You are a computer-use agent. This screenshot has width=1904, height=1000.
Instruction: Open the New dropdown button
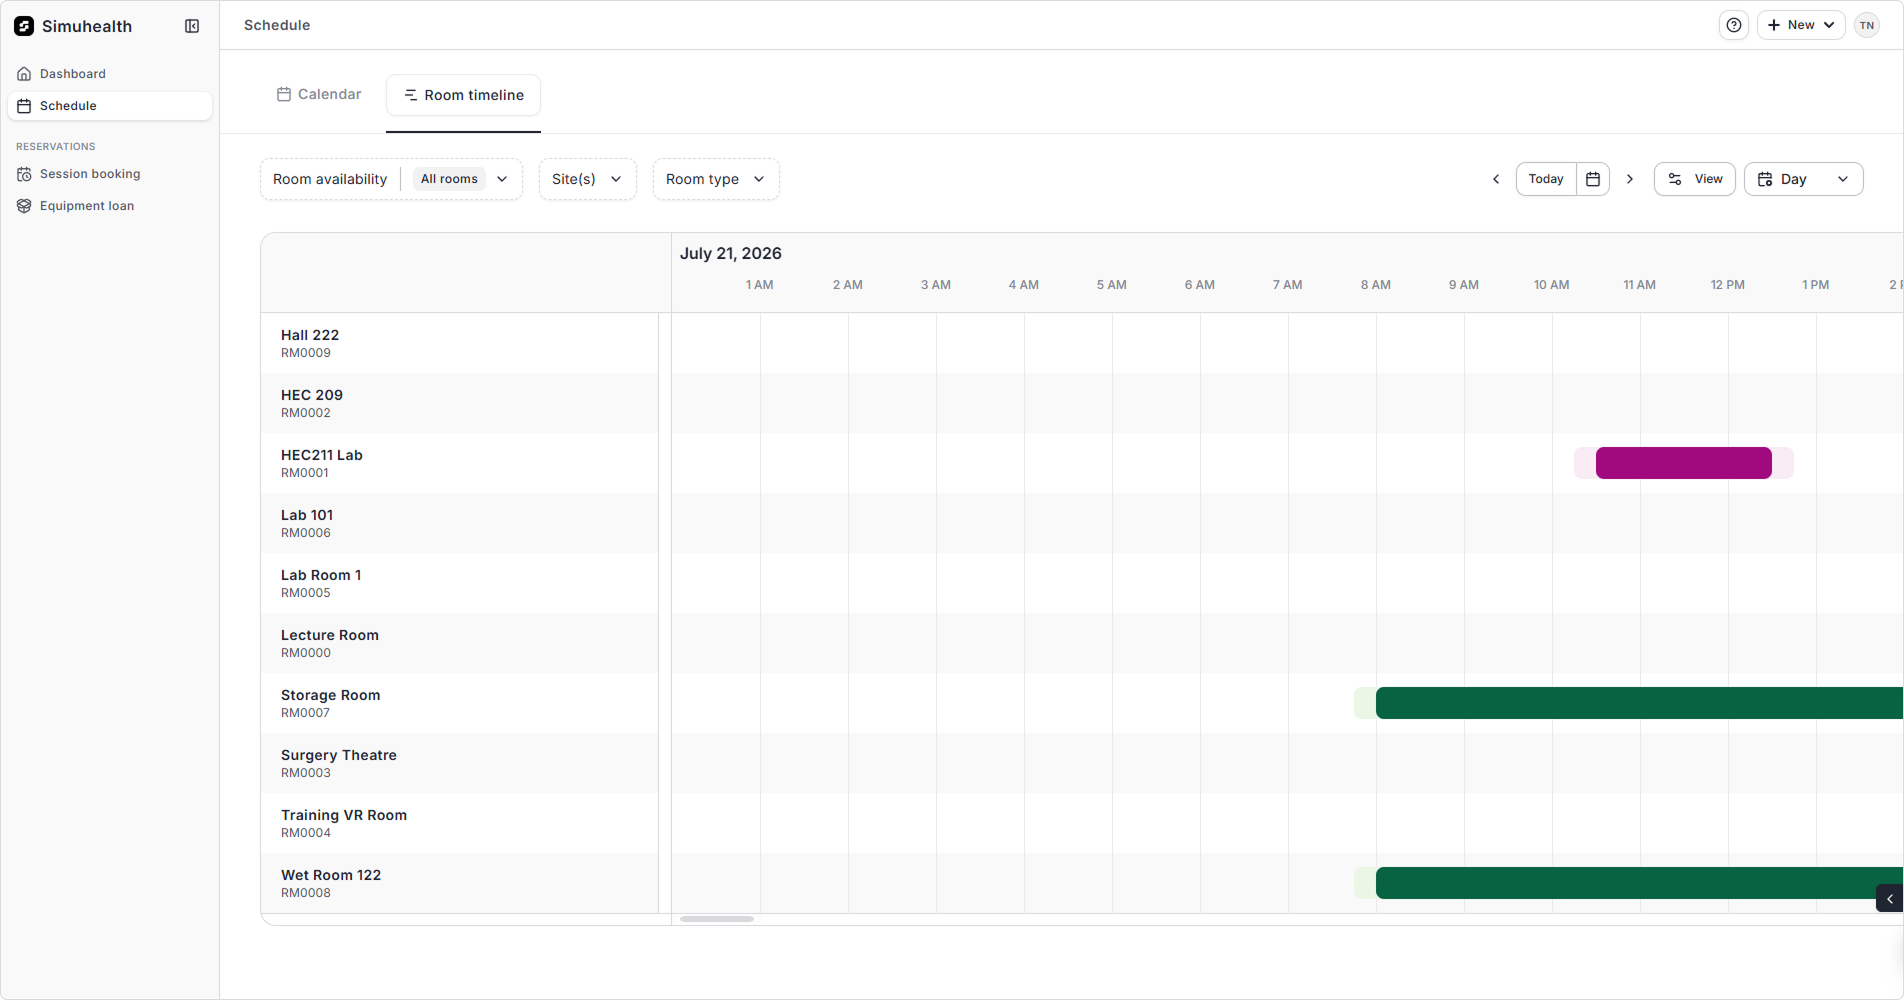tap(1801, 25)
